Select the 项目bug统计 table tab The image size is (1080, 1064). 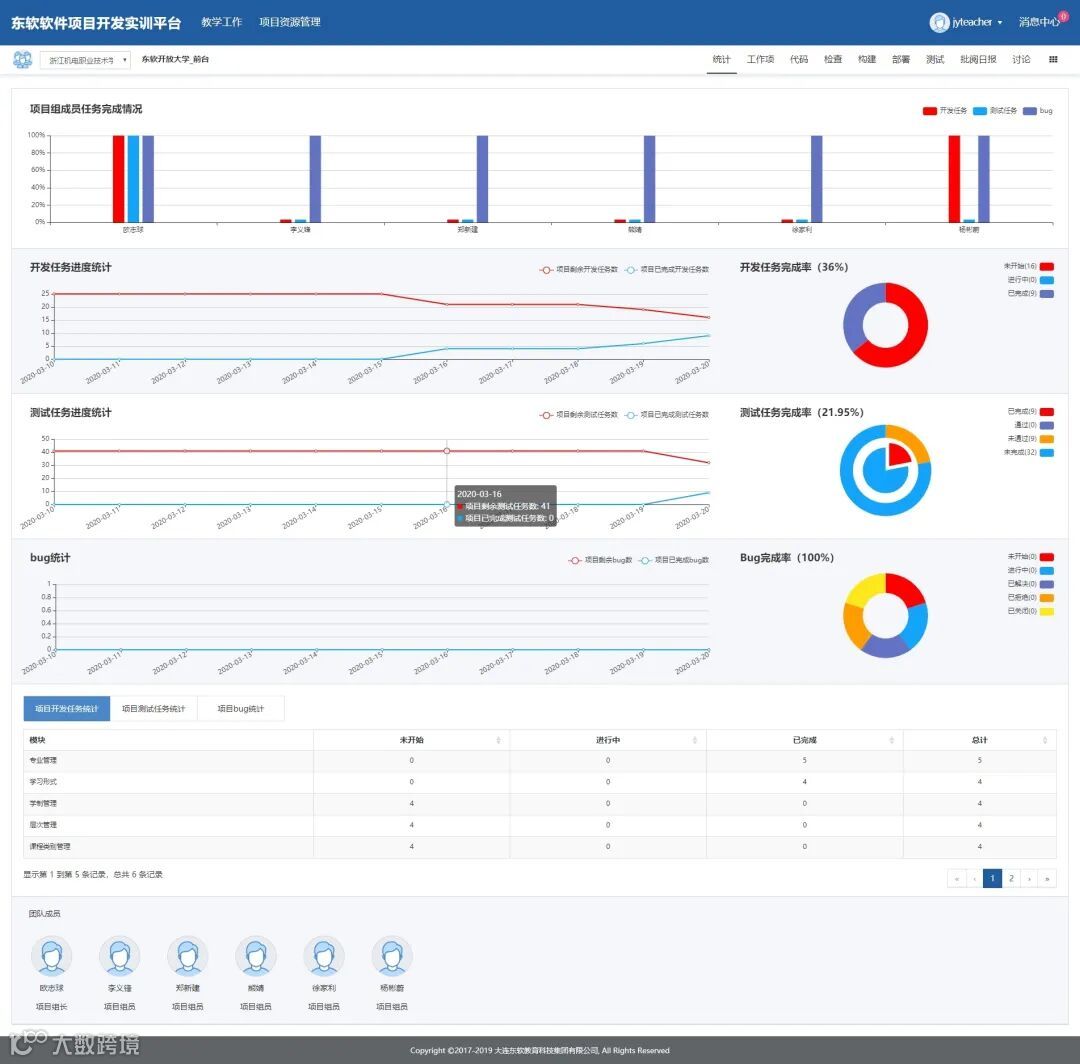(x=240, y=709)
